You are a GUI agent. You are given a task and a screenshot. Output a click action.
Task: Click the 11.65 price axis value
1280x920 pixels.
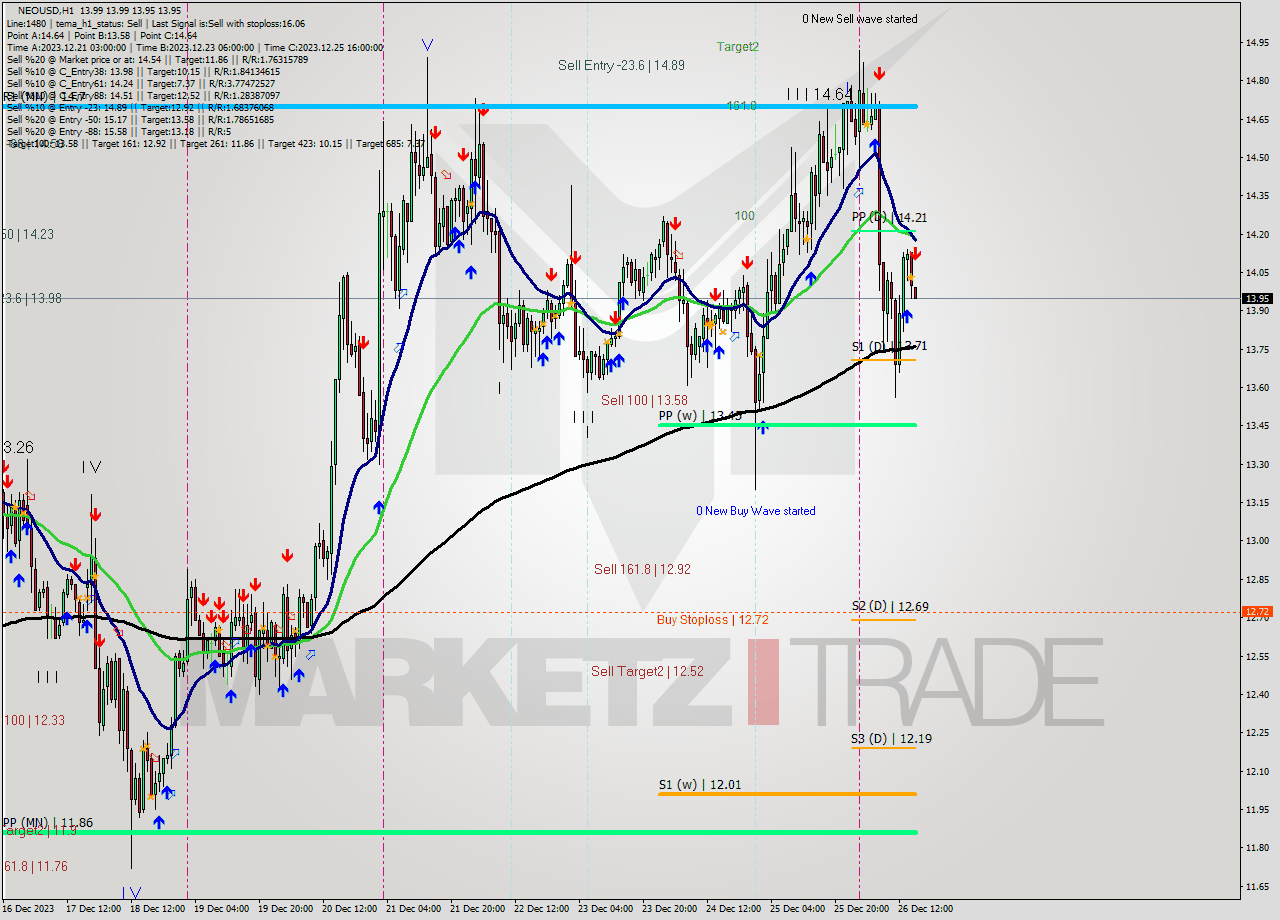[1257, 886]
